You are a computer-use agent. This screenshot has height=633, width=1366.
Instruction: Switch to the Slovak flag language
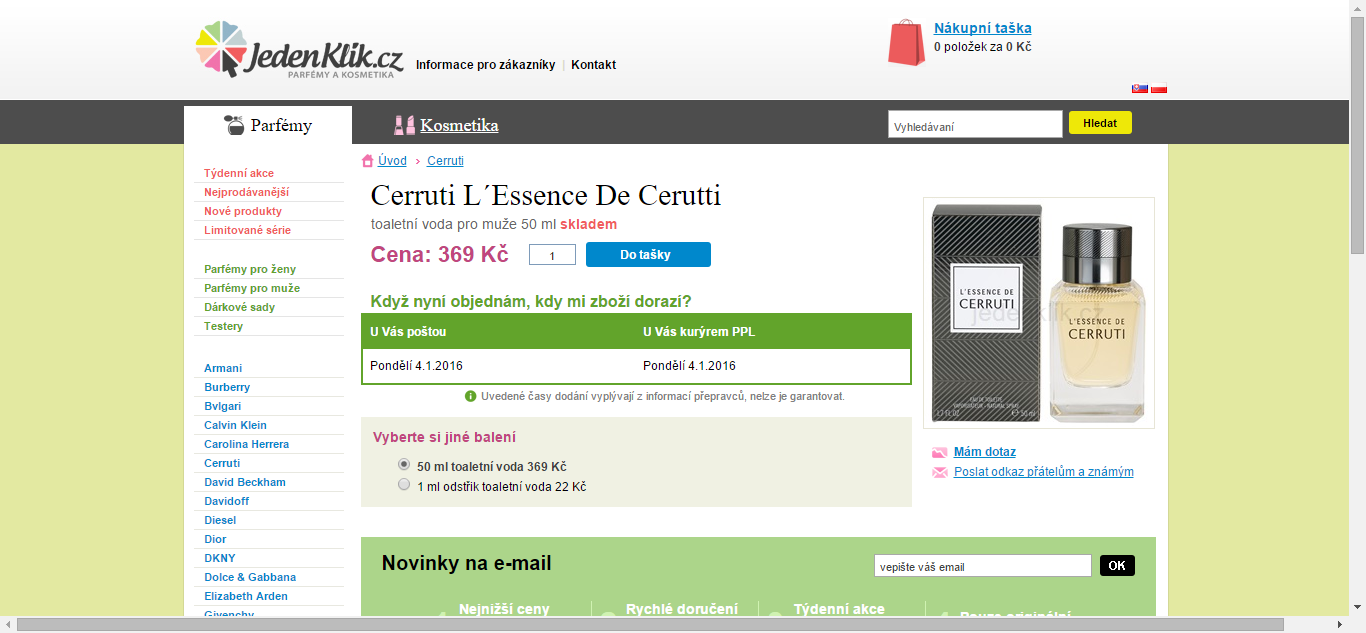pos(1139,88)
